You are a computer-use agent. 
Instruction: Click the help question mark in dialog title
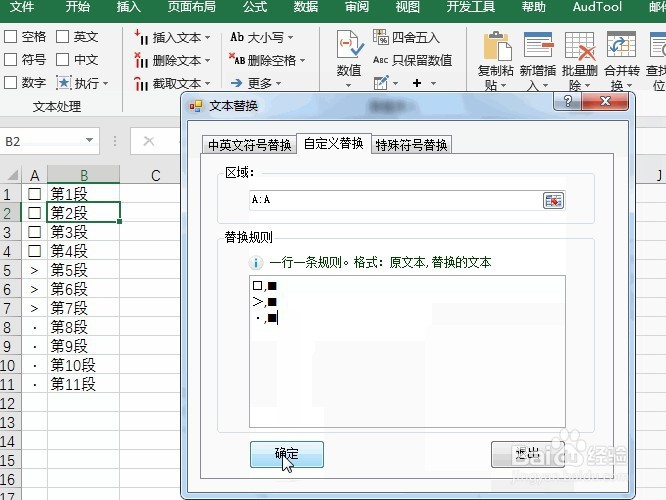568,101
